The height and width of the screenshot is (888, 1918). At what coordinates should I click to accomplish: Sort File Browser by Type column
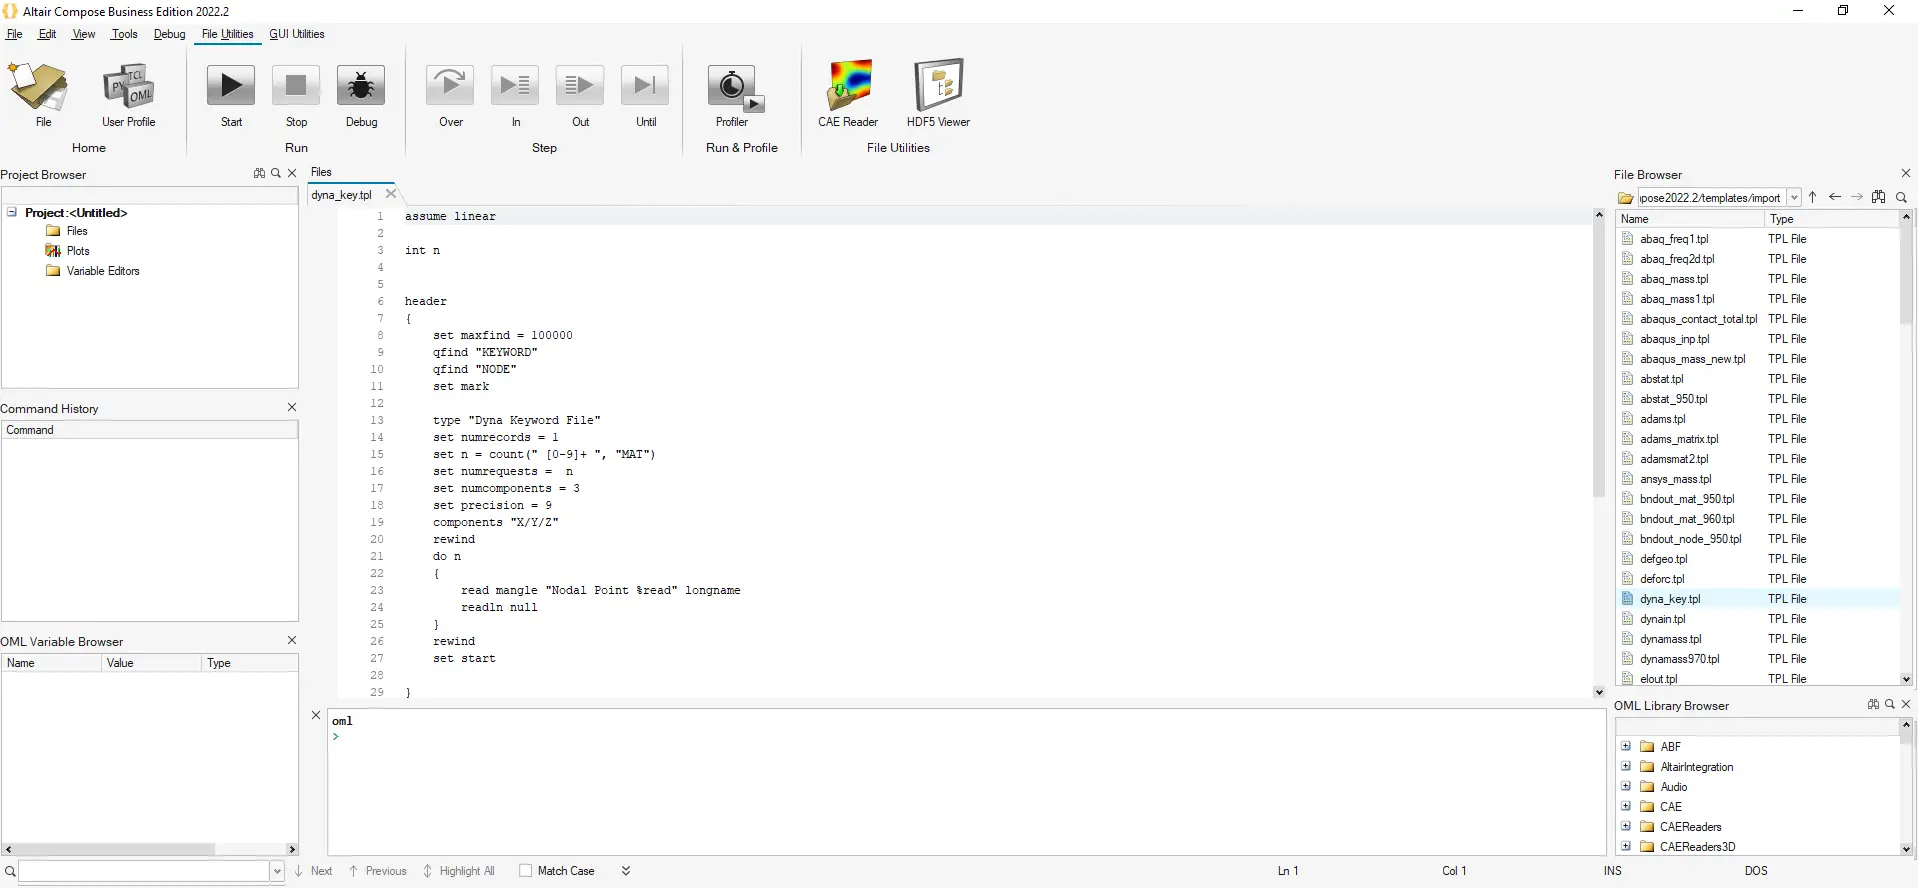1831,219
